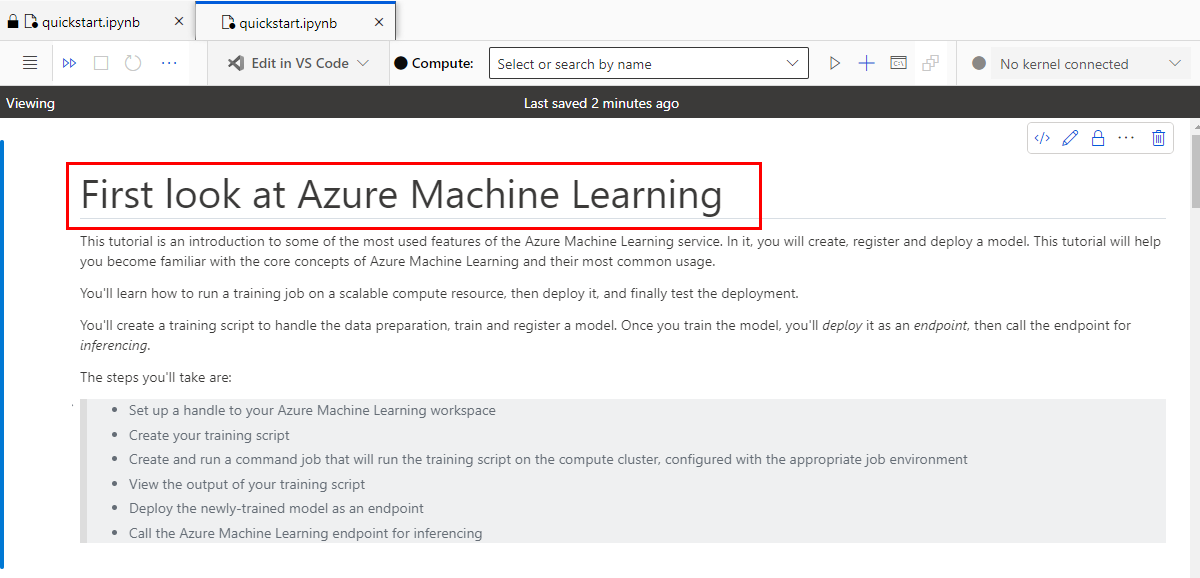
Task: Select the First look at Azure Machine Learning heading
Action: pyautogui.click(x=401, y=195)
